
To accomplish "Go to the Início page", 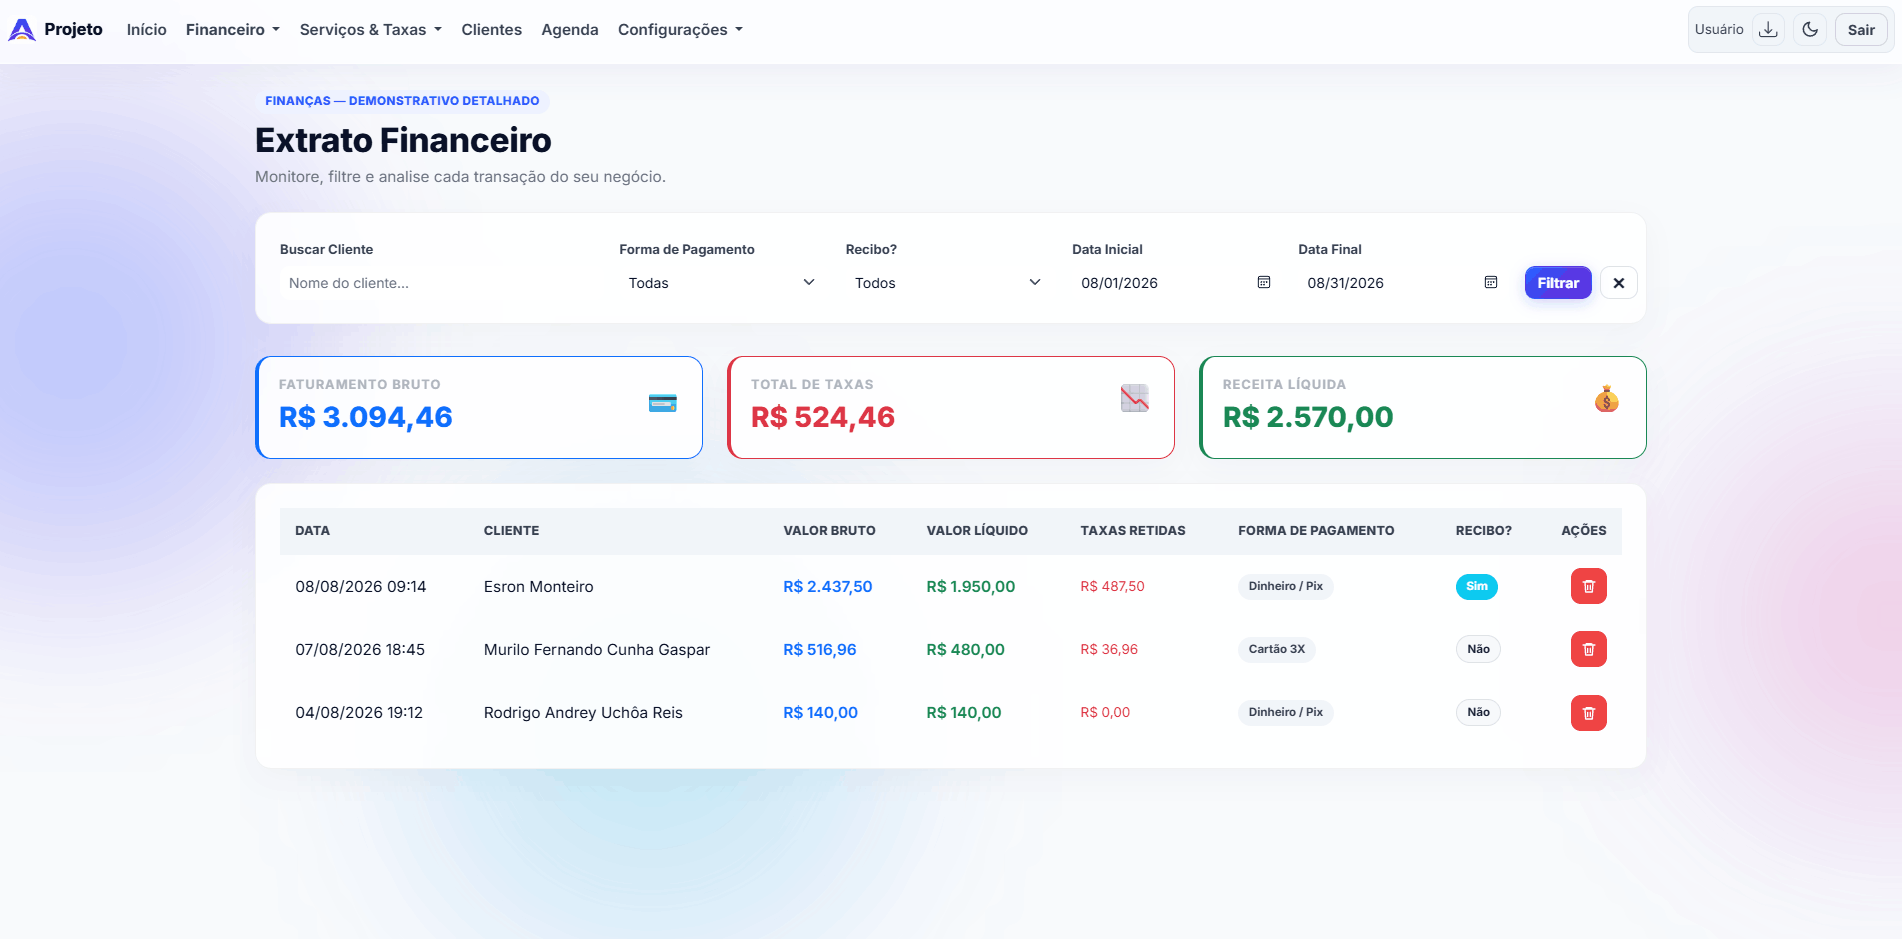I will [147, 30].
